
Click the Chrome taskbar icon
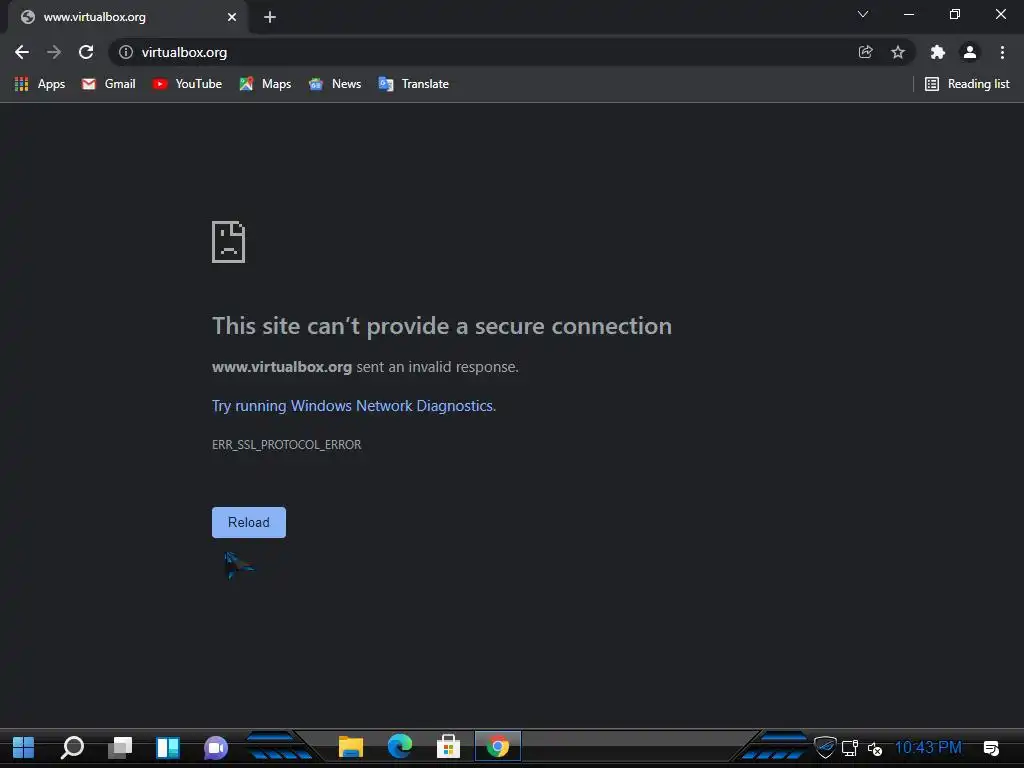point(498,746)
